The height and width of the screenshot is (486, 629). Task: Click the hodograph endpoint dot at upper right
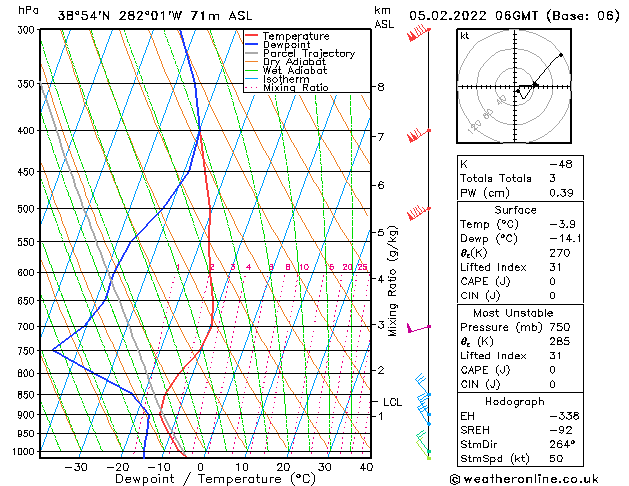561,55
